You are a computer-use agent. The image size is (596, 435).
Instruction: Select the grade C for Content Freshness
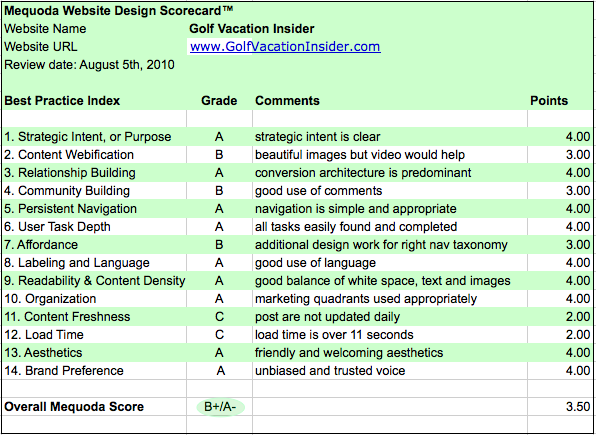click(219, 317)
